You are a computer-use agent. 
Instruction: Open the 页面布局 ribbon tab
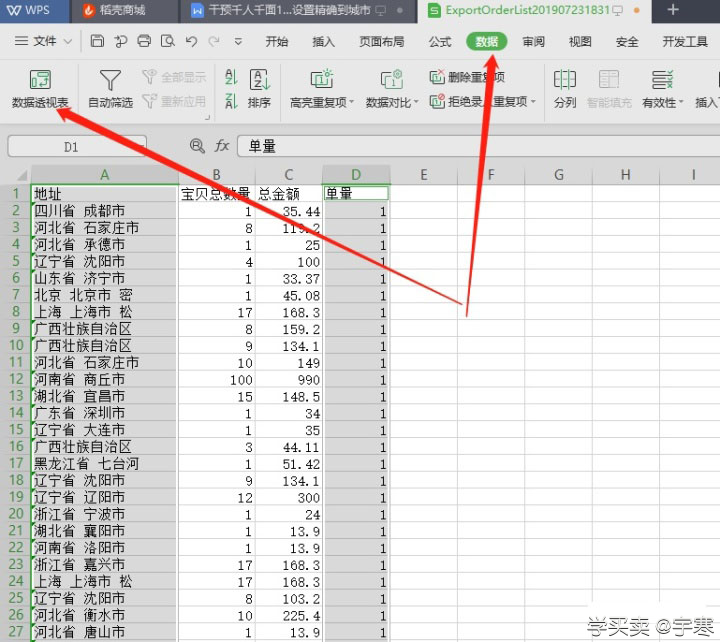click(x=382, y=42)
